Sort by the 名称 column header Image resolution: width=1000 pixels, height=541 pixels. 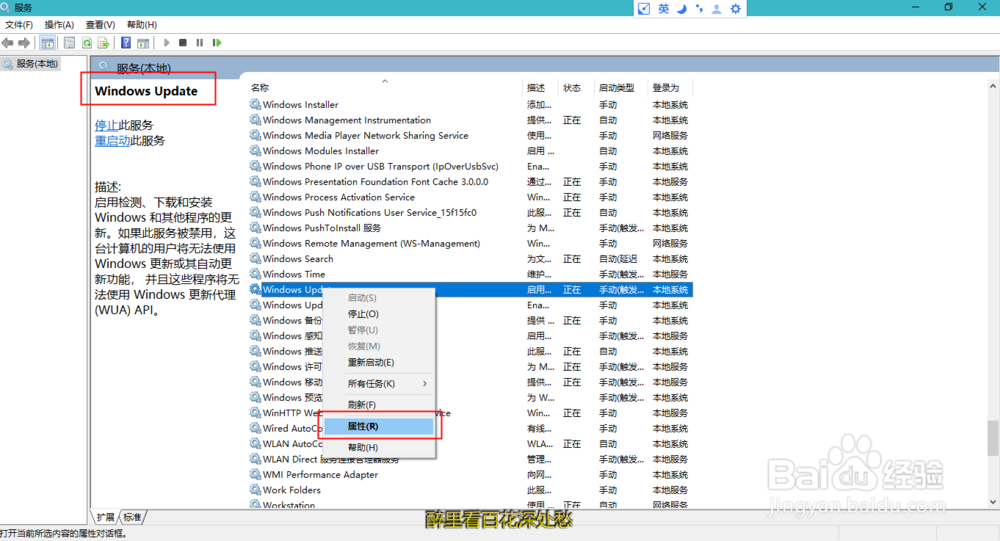point(384,88)
